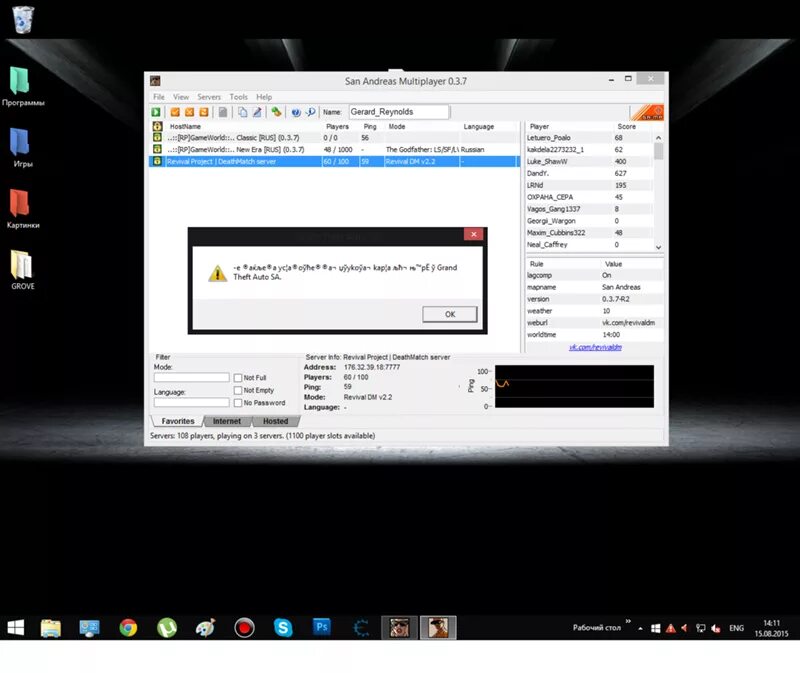Open the Help menu
The image size is (800, 673).
pyautogui.click(x=264, y=97)
